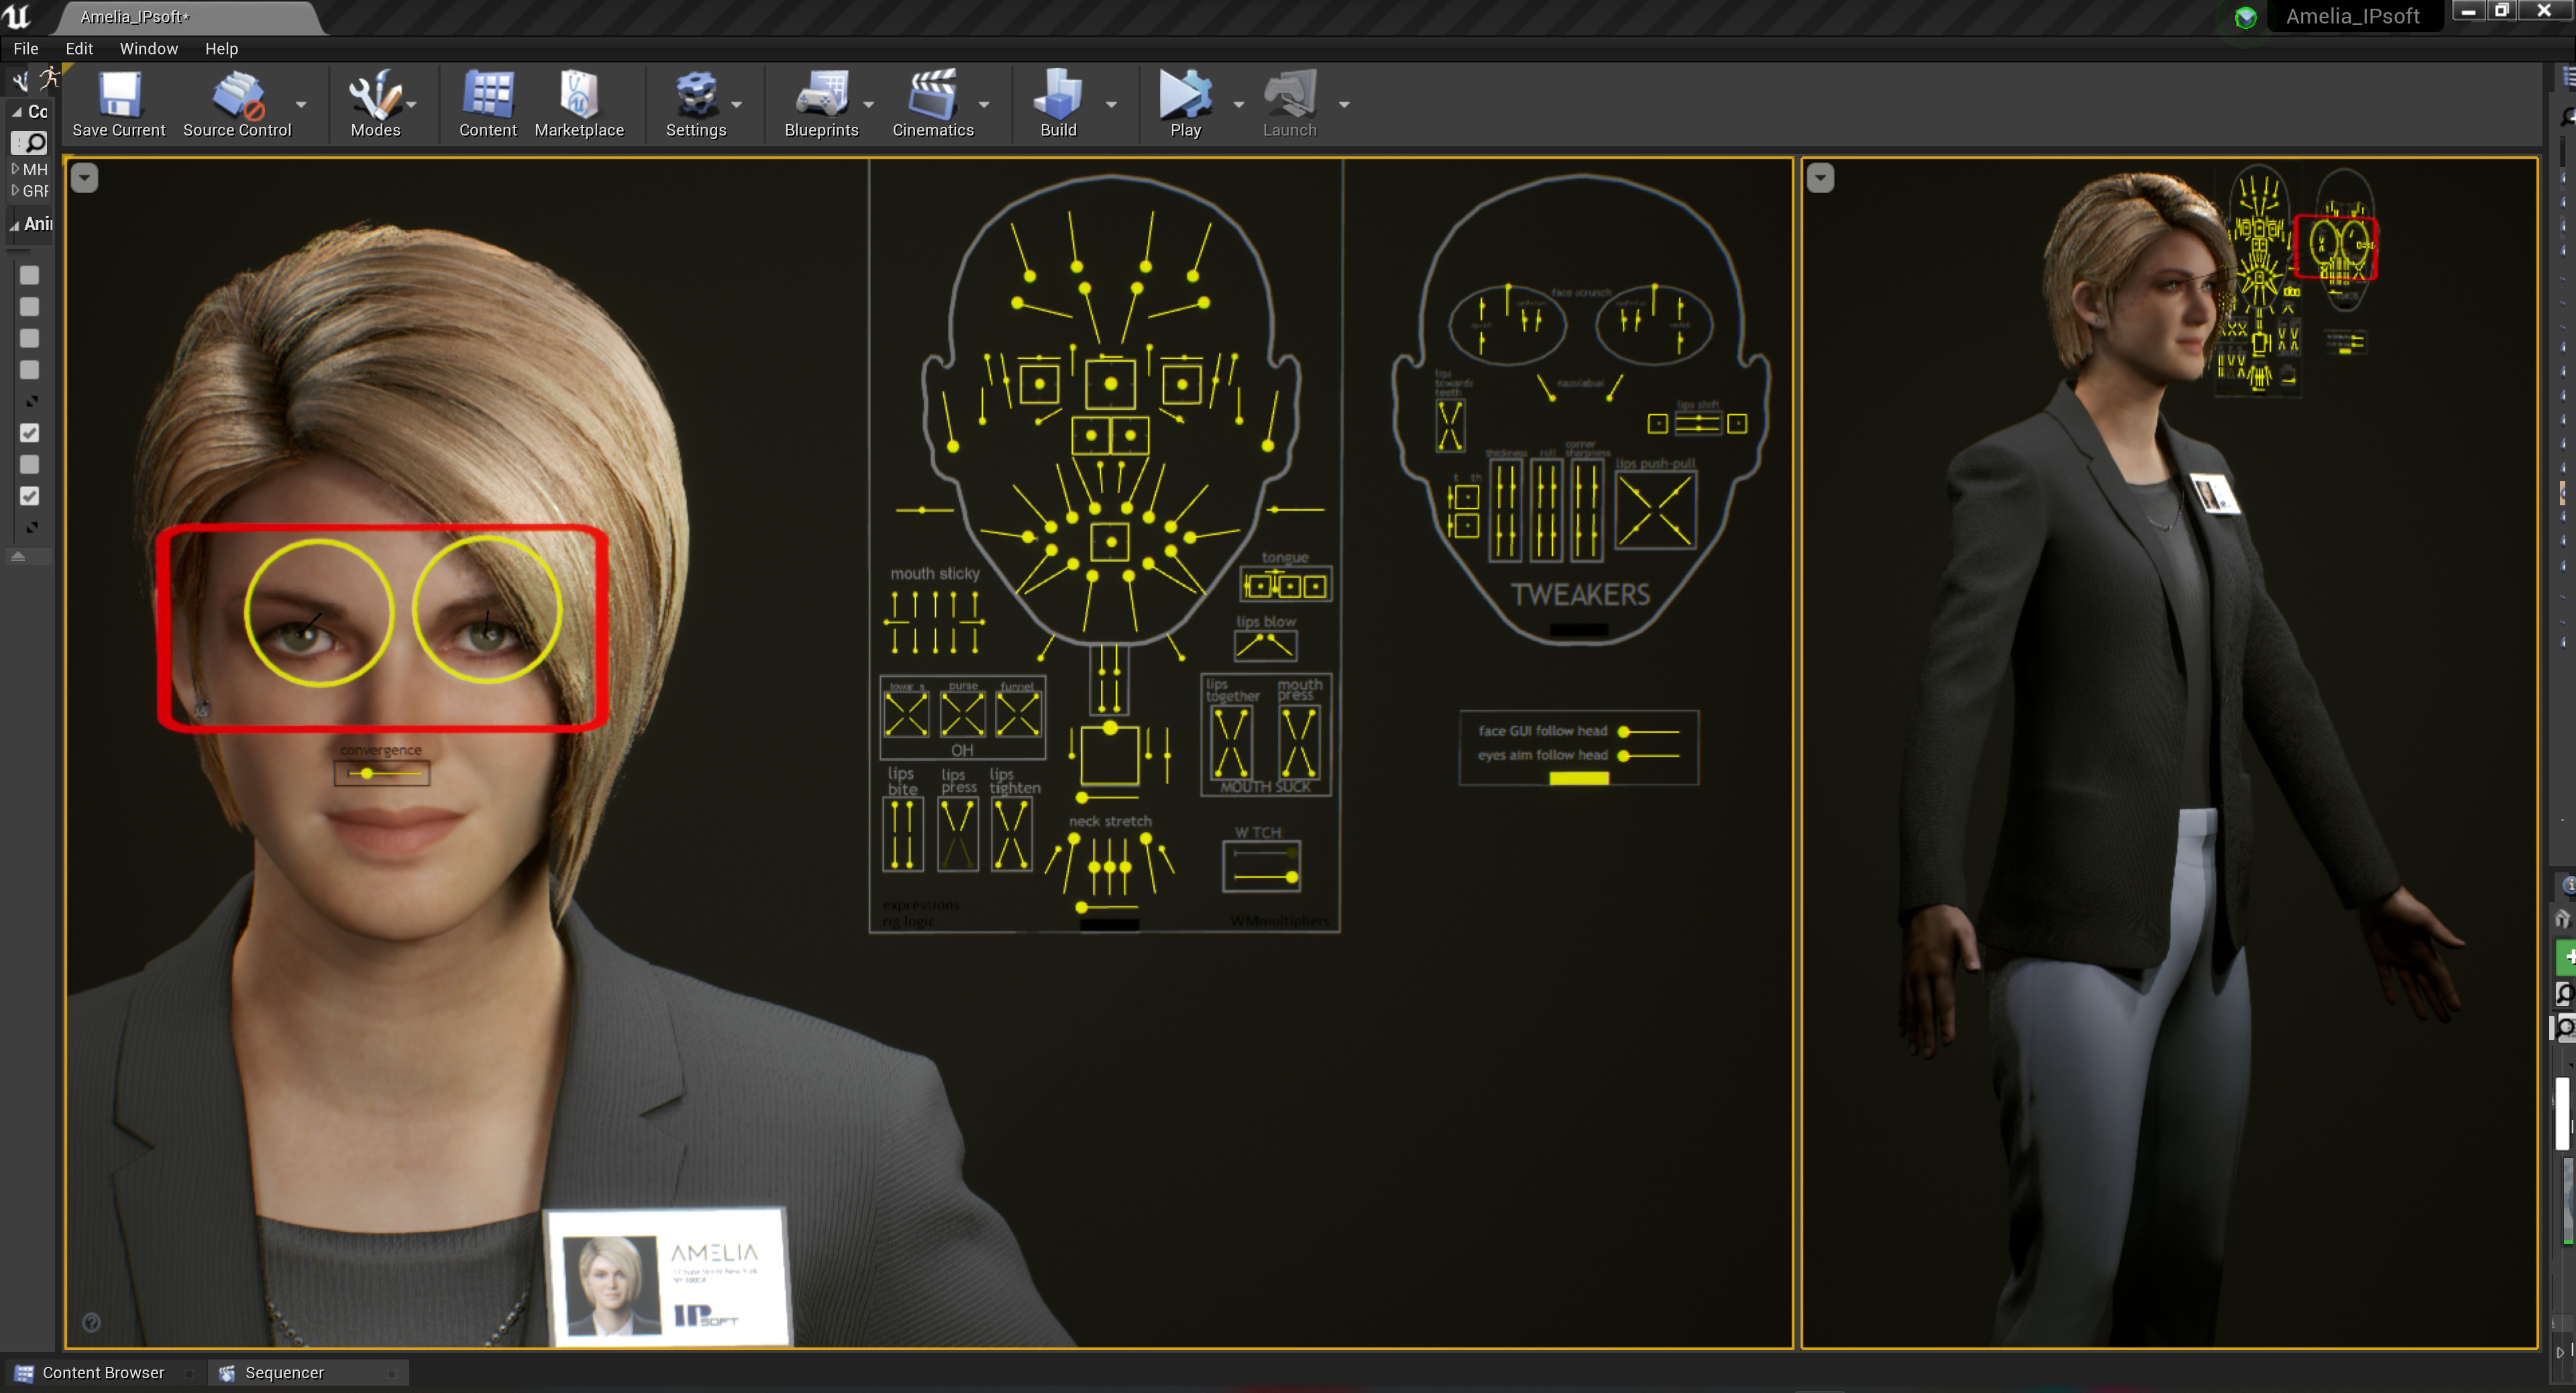This screenshot has width=2576, height=1393.
Task: Toggle the first checkbox under Anim section
Action: 30,275
